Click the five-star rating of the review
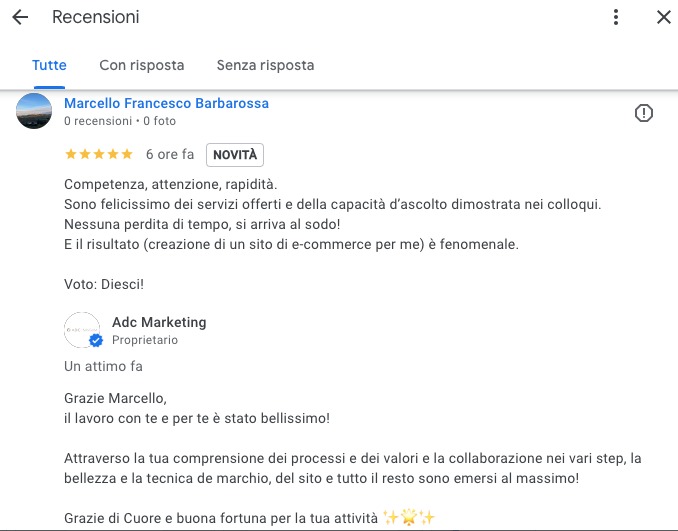 (x=98, y=154)
